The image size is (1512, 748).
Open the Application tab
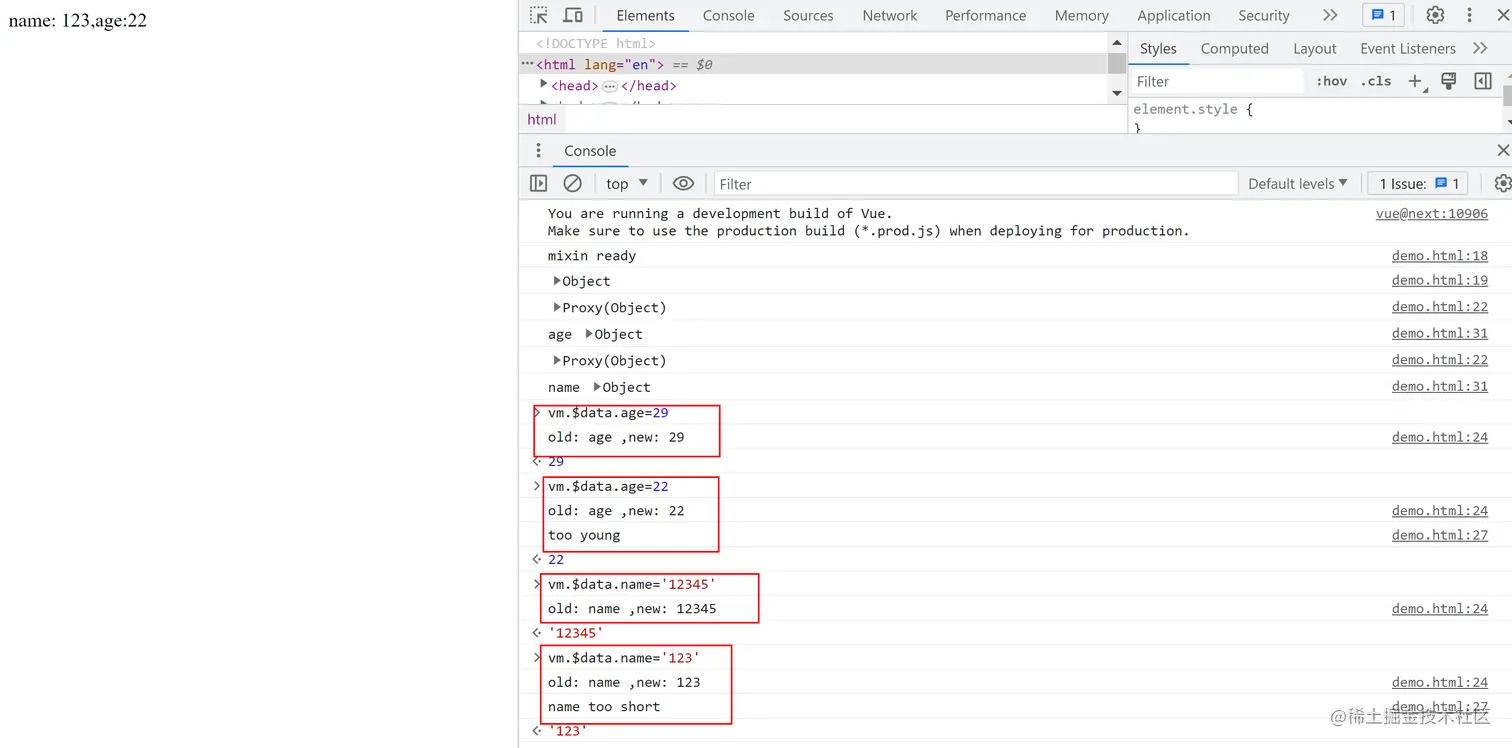pyautogui.click(x=1173, y=15)
